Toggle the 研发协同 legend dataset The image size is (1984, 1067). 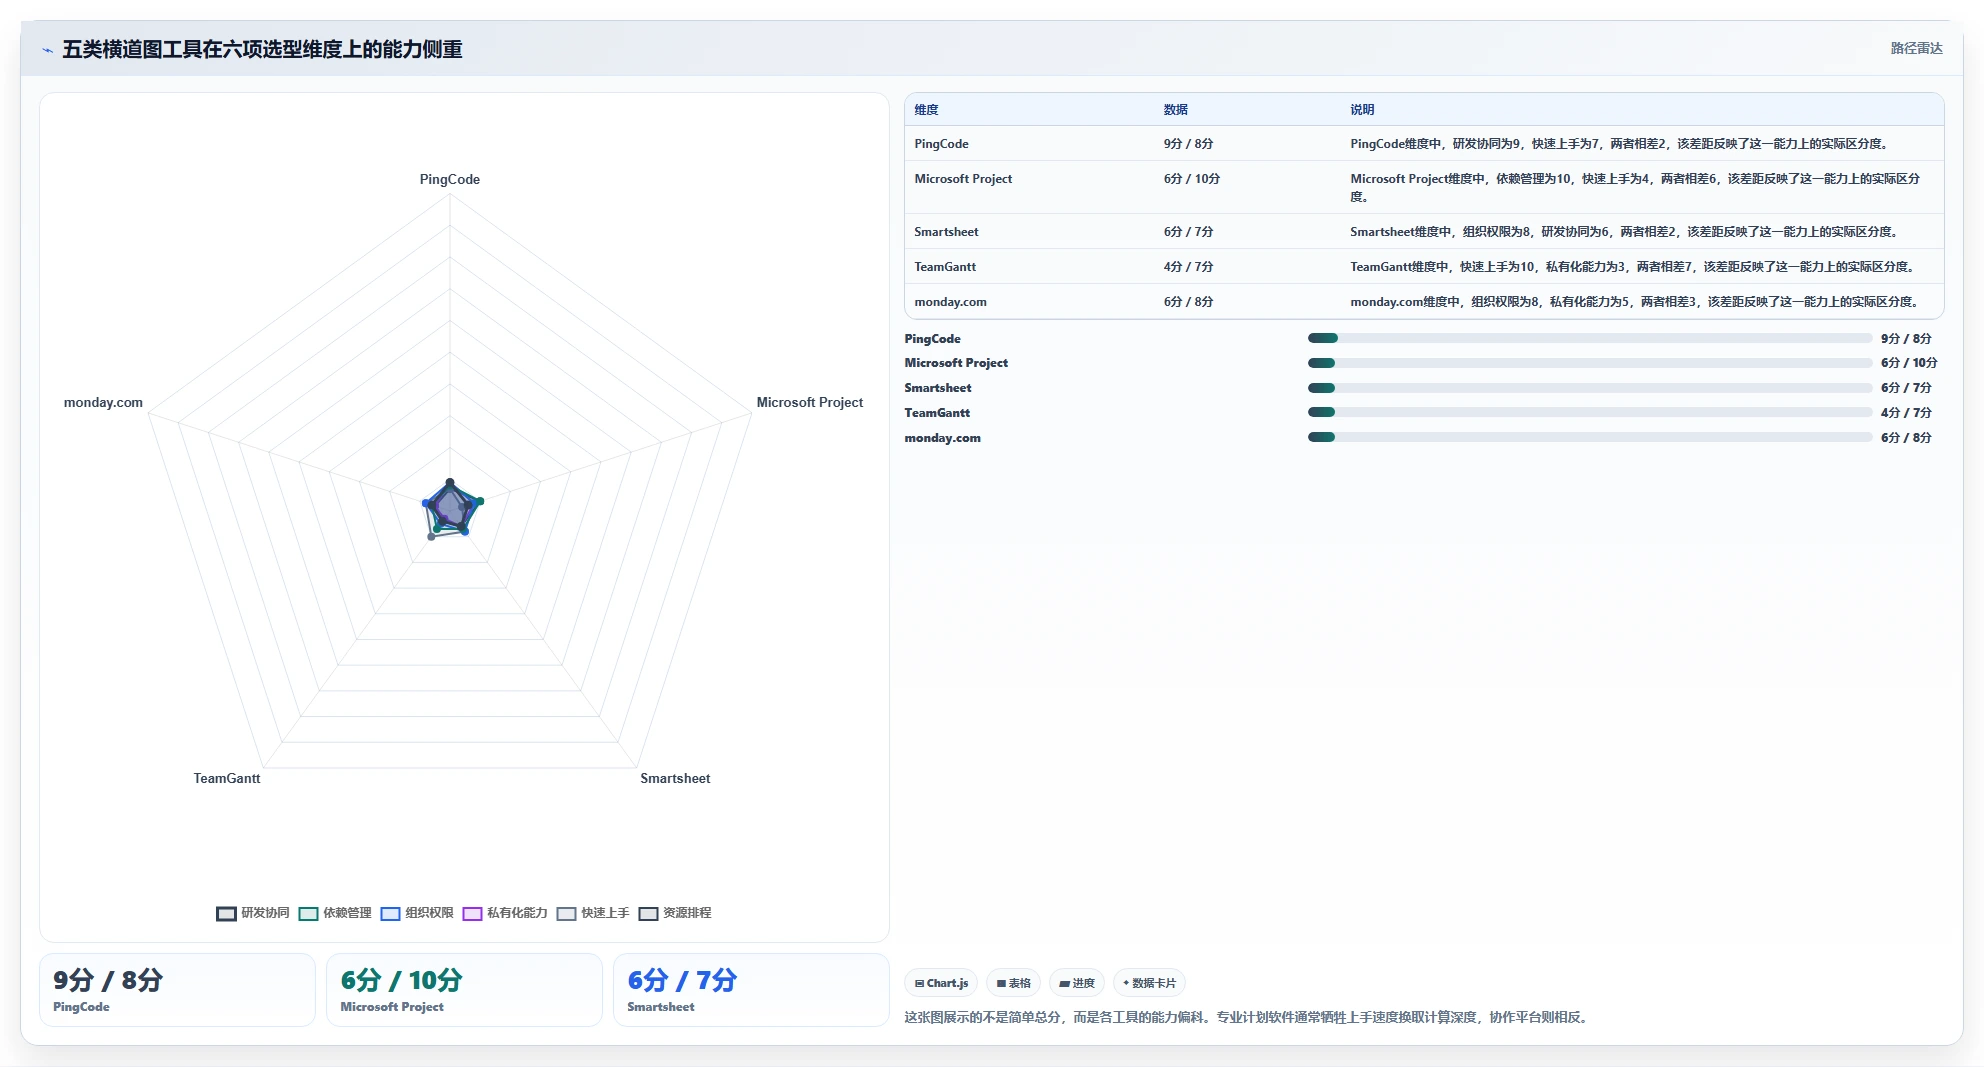point(253,913)
